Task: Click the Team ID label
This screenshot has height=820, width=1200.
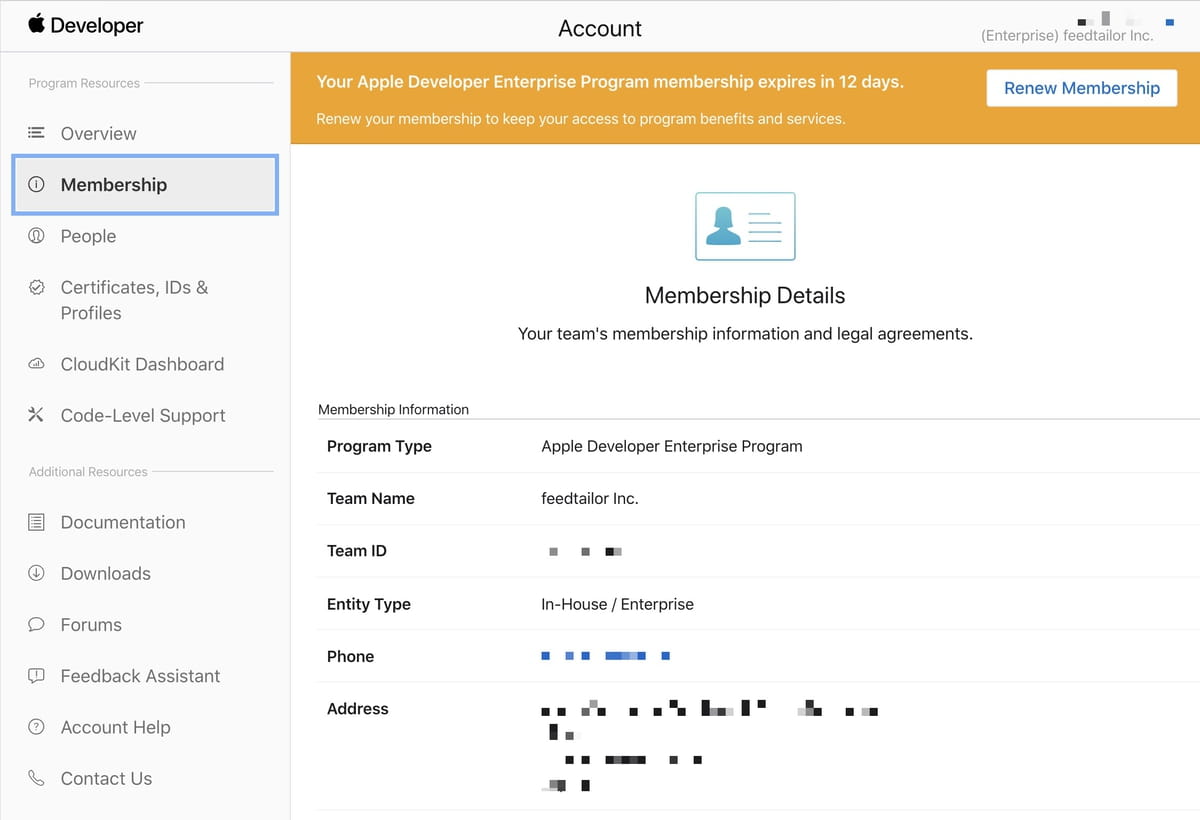Action: click(x=356, y=551)
